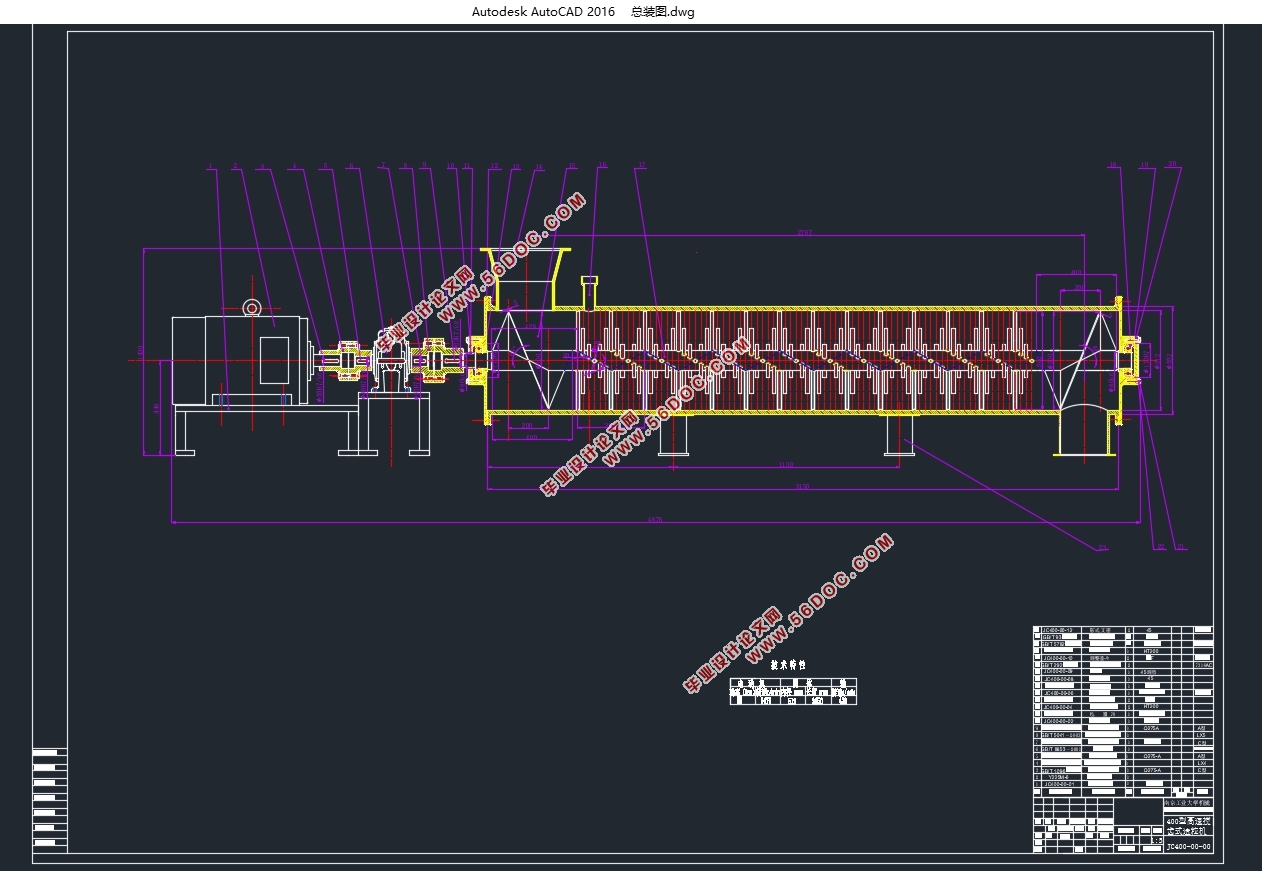
Task: Click the technical characteristics table
Action: point(794,691)
